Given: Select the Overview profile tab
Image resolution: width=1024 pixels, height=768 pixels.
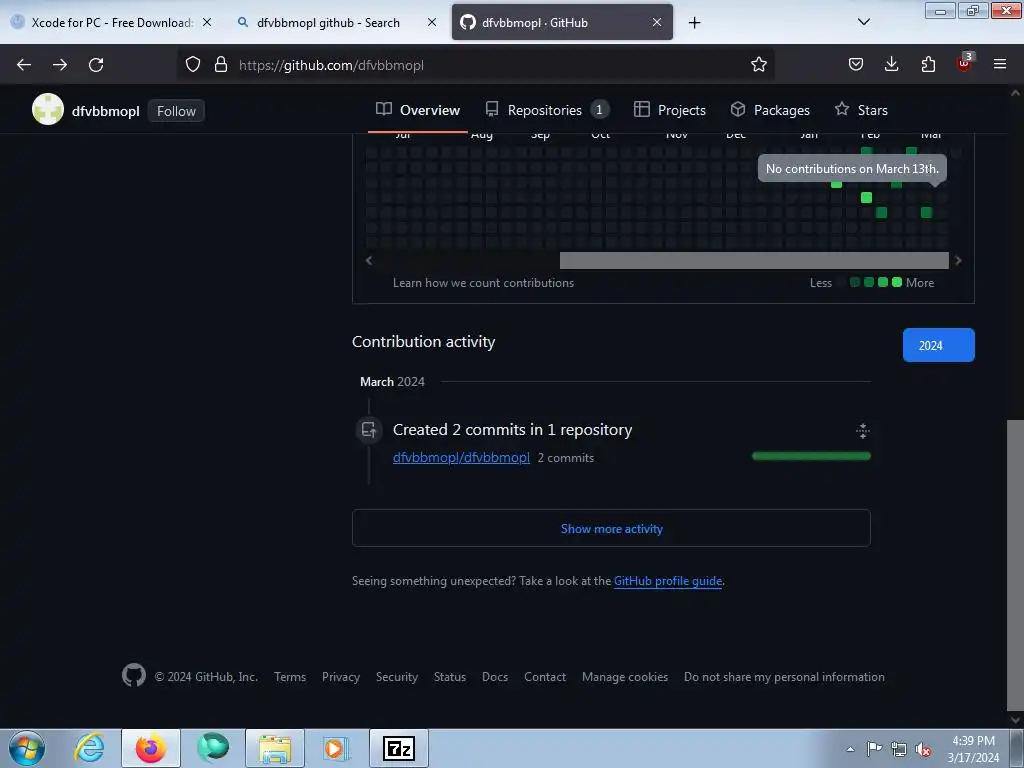Looking at the screenshot, I should pyautogui.click(x=418, y=110).
